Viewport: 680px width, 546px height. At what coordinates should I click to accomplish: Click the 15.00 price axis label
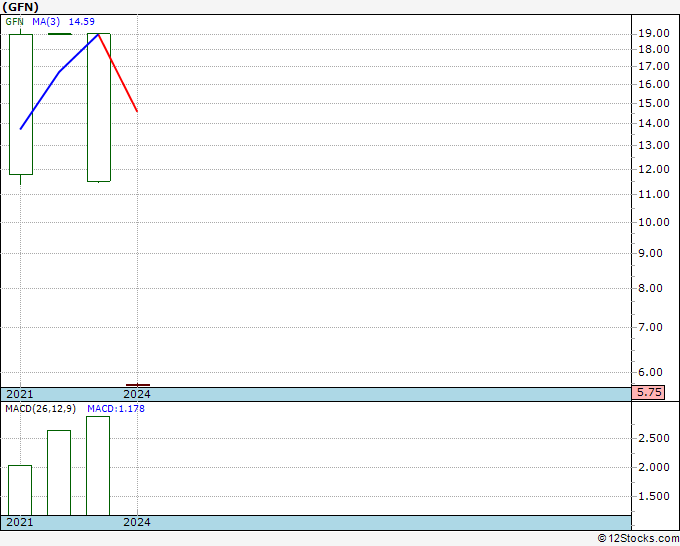(x=654, y=103)
